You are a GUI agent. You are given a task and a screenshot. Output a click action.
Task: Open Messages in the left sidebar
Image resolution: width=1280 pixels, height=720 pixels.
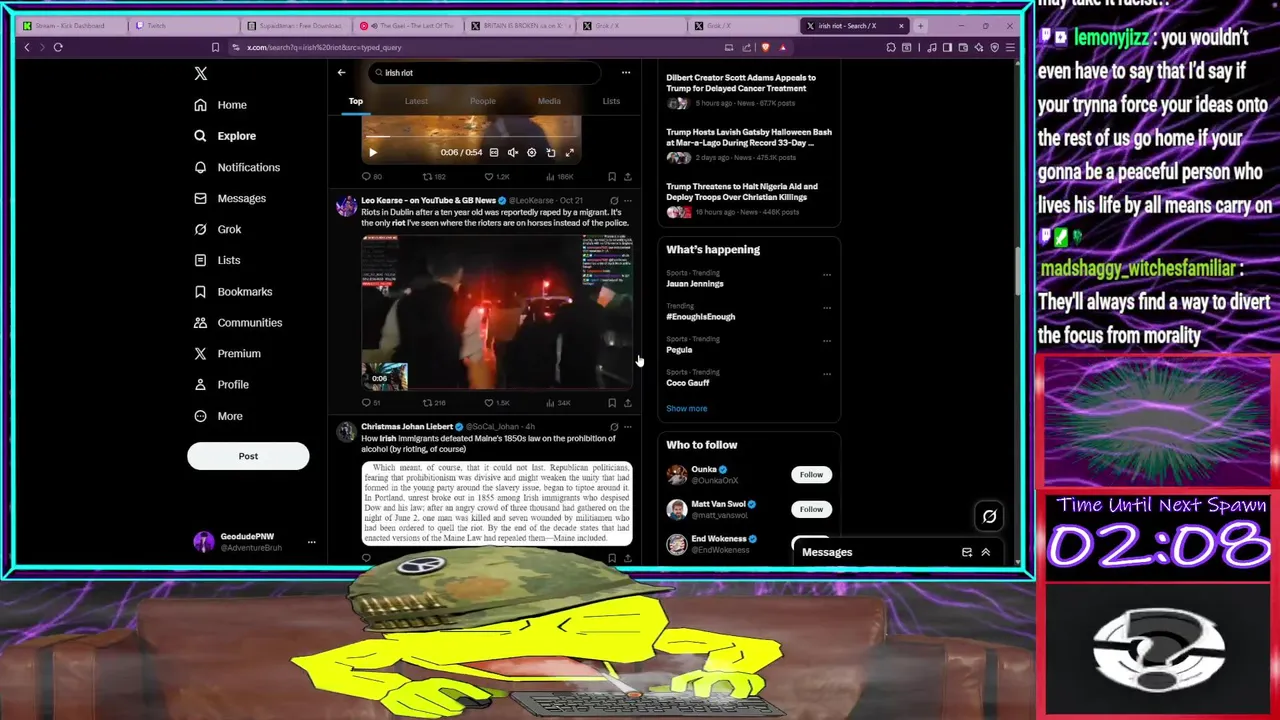click(231, 198)
